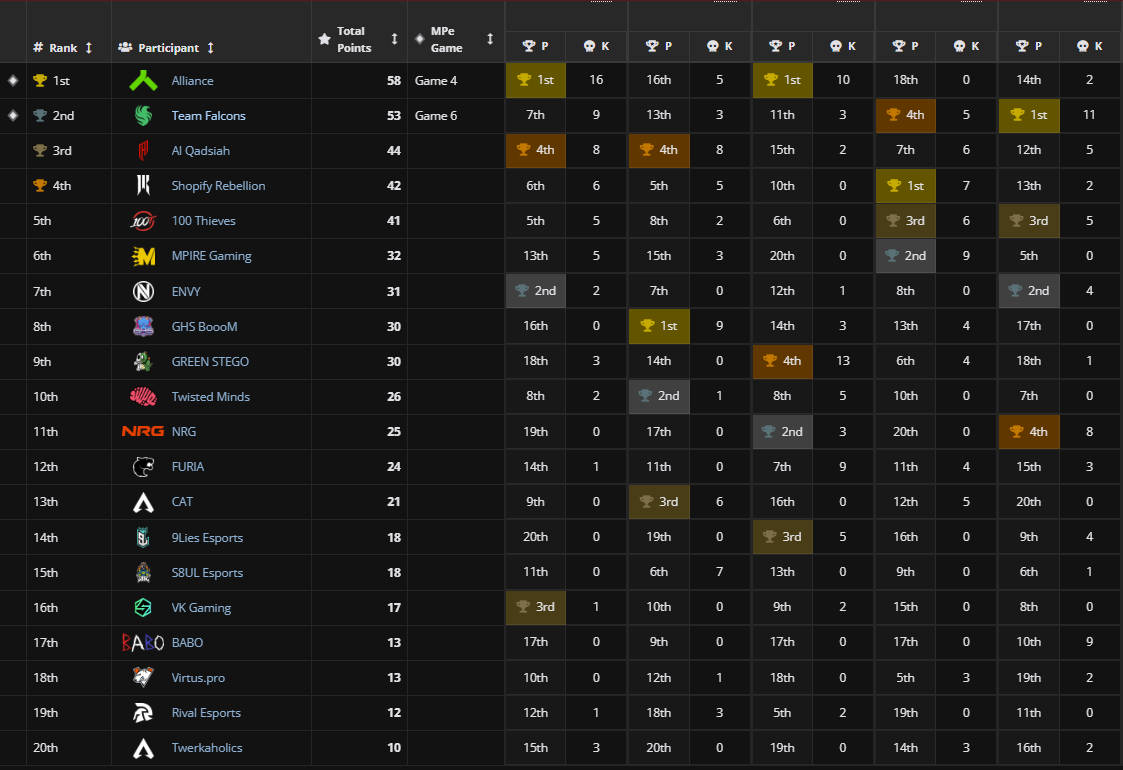1123x770 pixels.
Task: Click the FURIA panther logo
Action: [143, 466]
